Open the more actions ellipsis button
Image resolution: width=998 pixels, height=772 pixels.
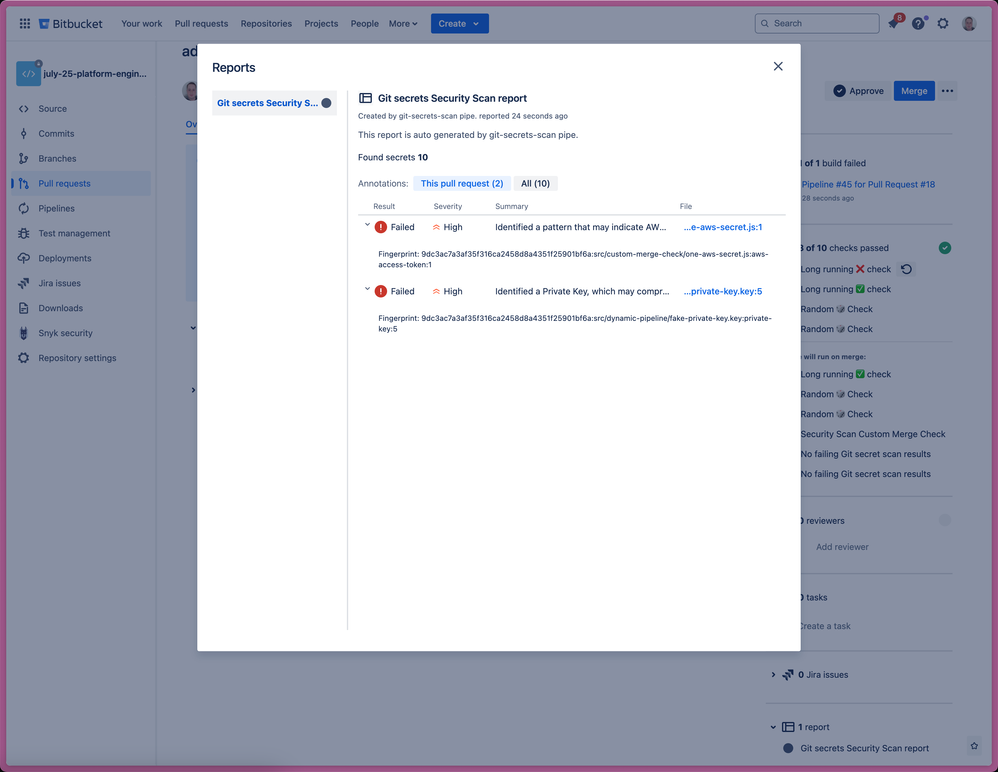coord(947,91)
